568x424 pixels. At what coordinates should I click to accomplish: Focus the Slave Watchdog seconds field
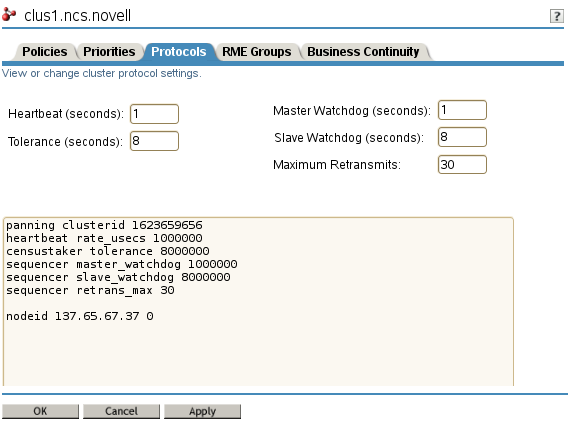[x=462, y=137]
